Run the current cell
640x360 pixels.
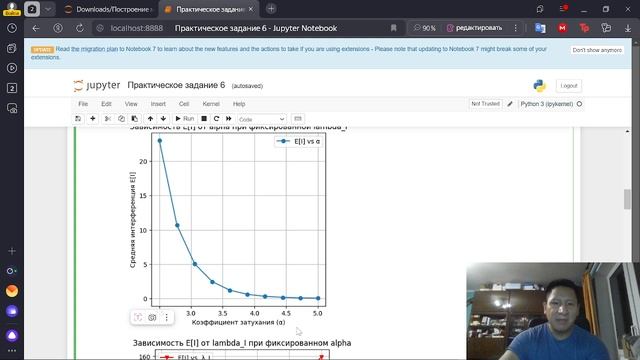[184, 119]
